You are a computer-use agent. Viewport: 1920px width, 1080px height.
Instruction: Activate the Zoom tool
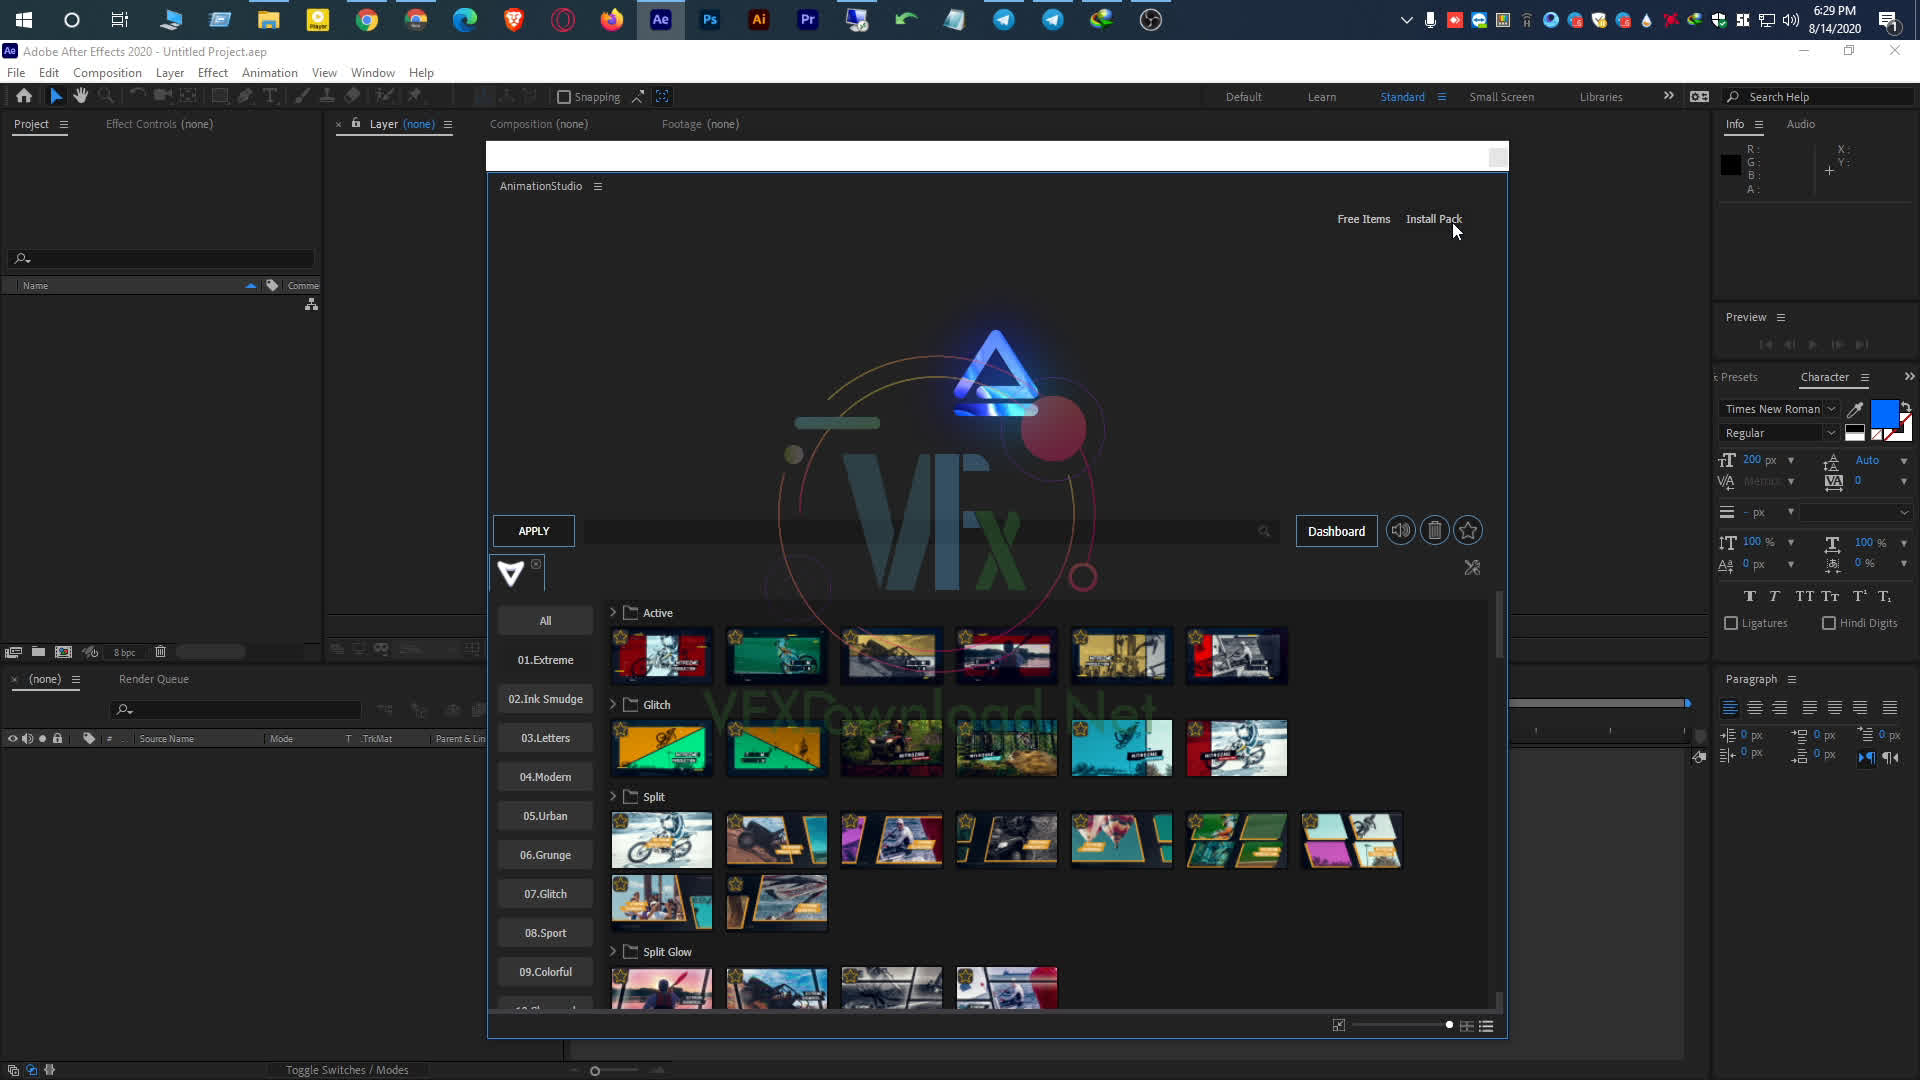click(x=106, y=96)
